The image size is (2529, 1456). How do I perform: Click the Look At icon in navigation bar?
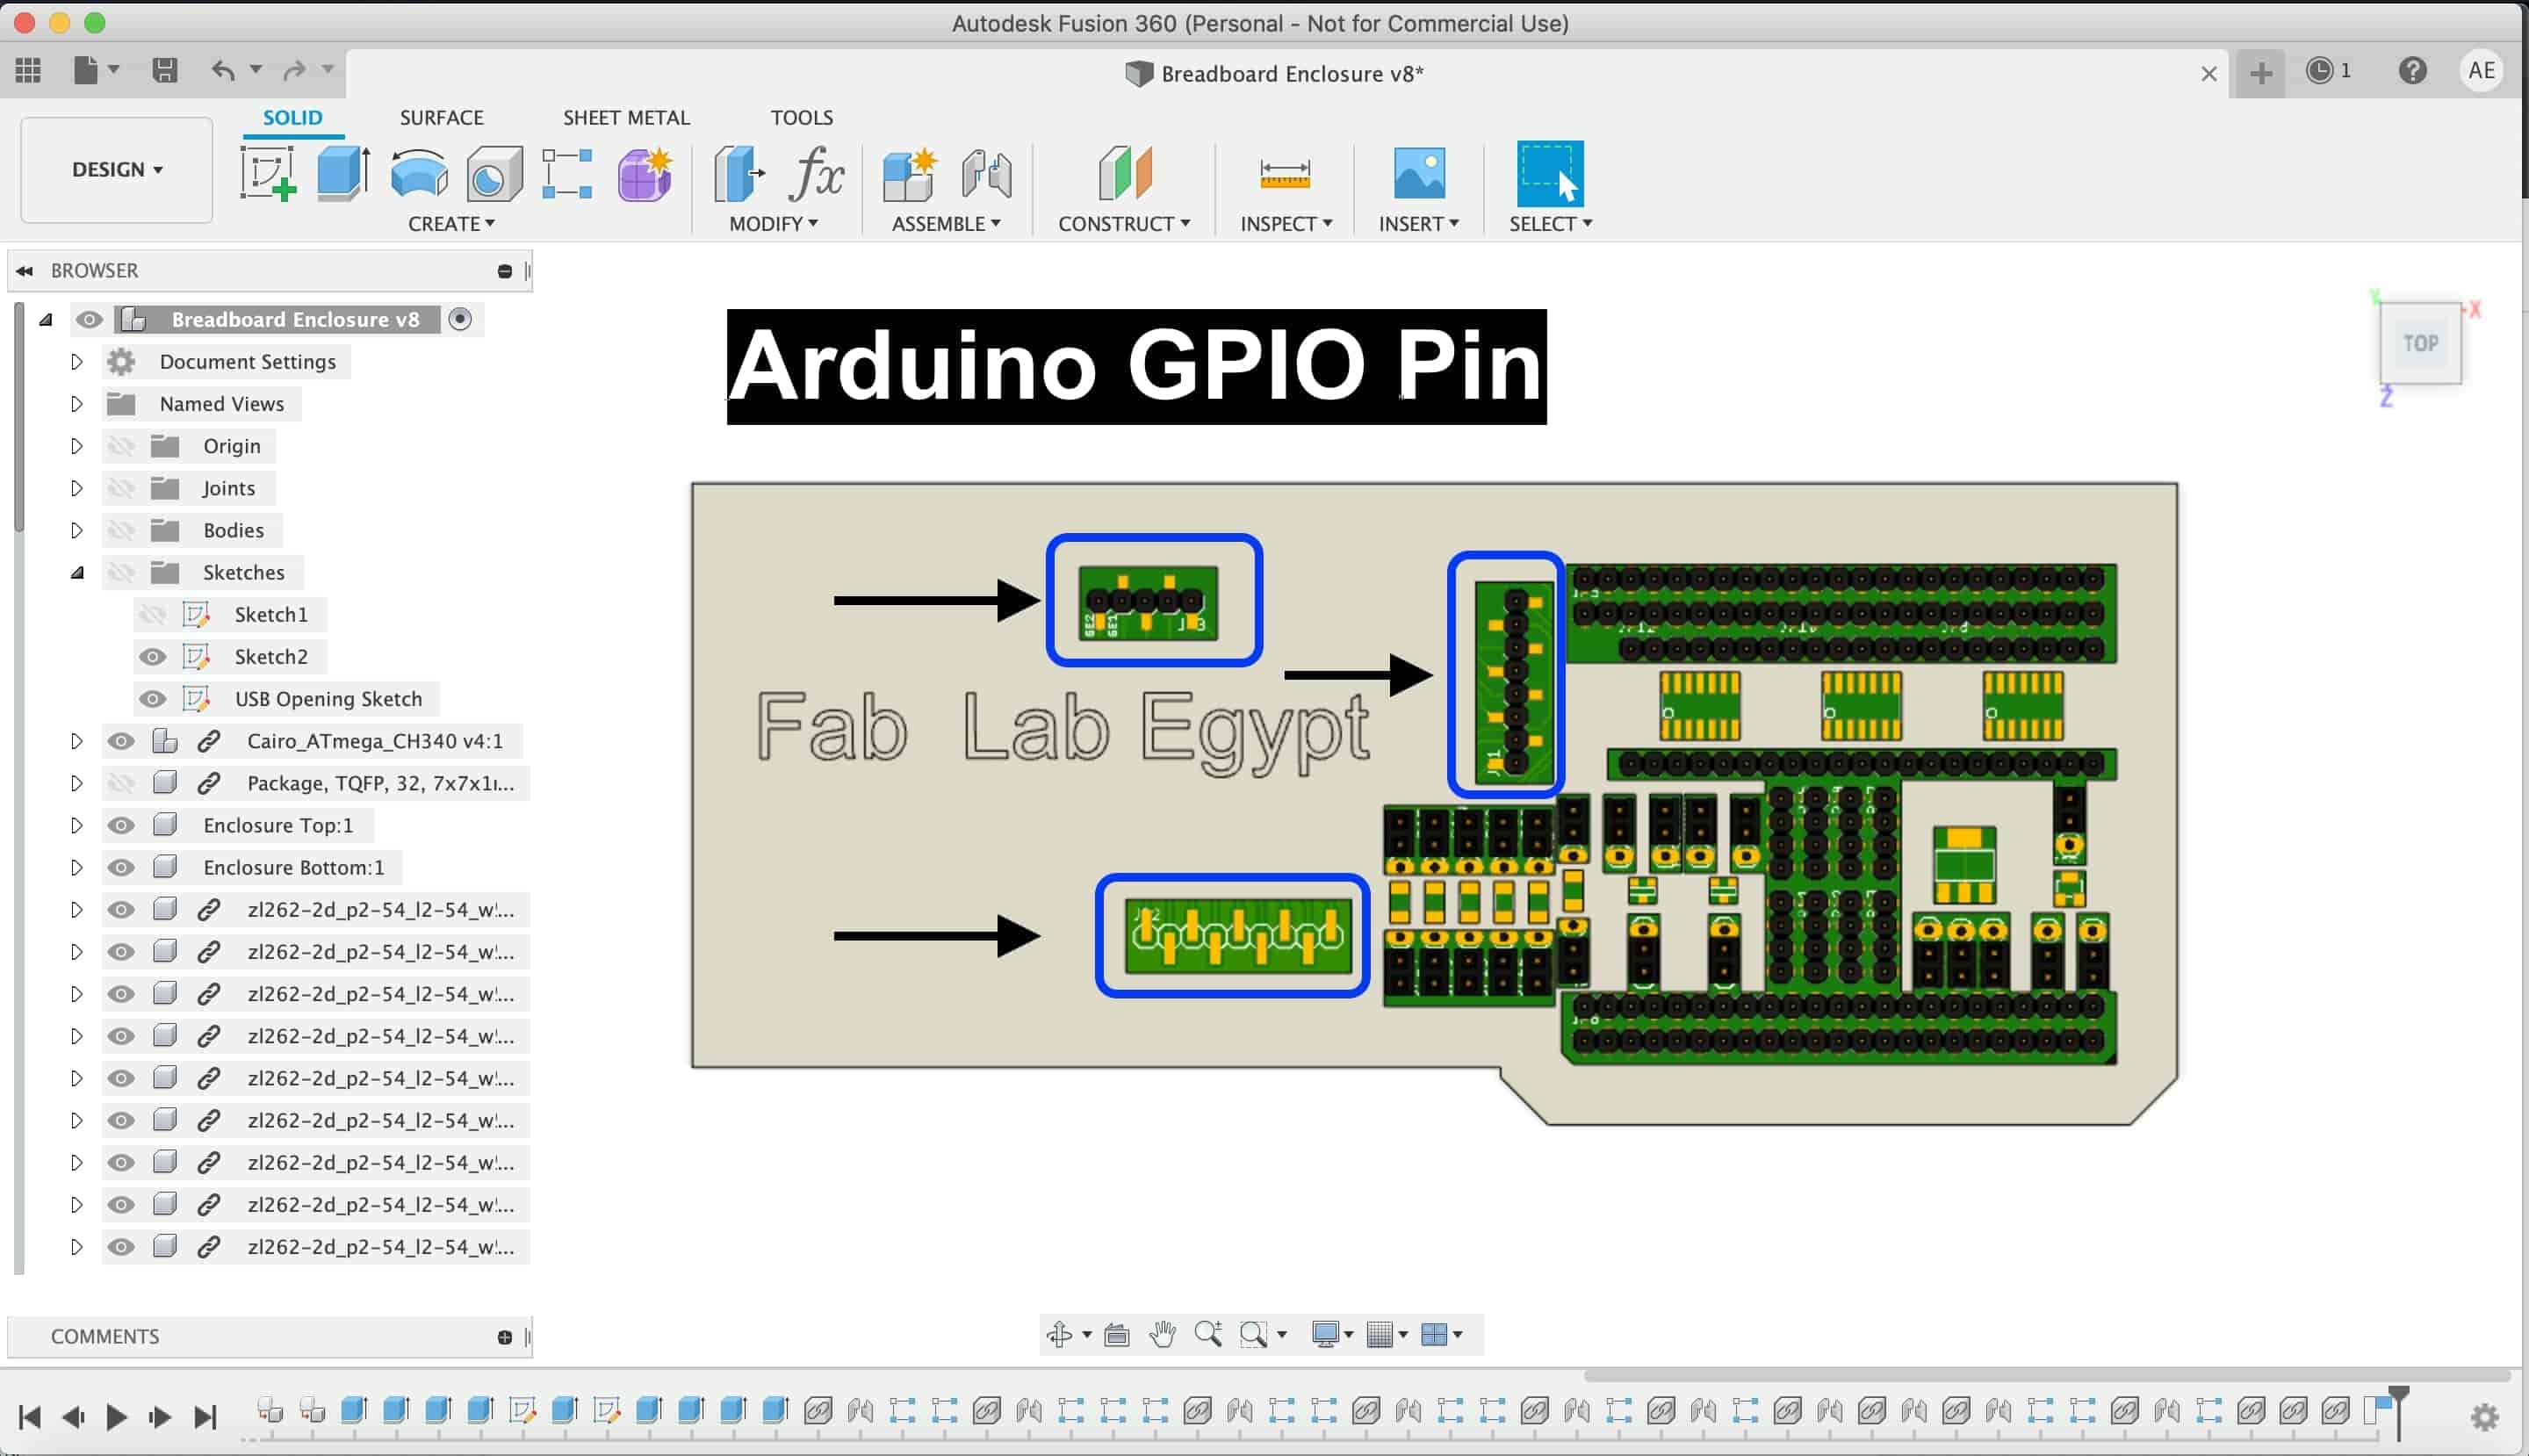1116,1334
